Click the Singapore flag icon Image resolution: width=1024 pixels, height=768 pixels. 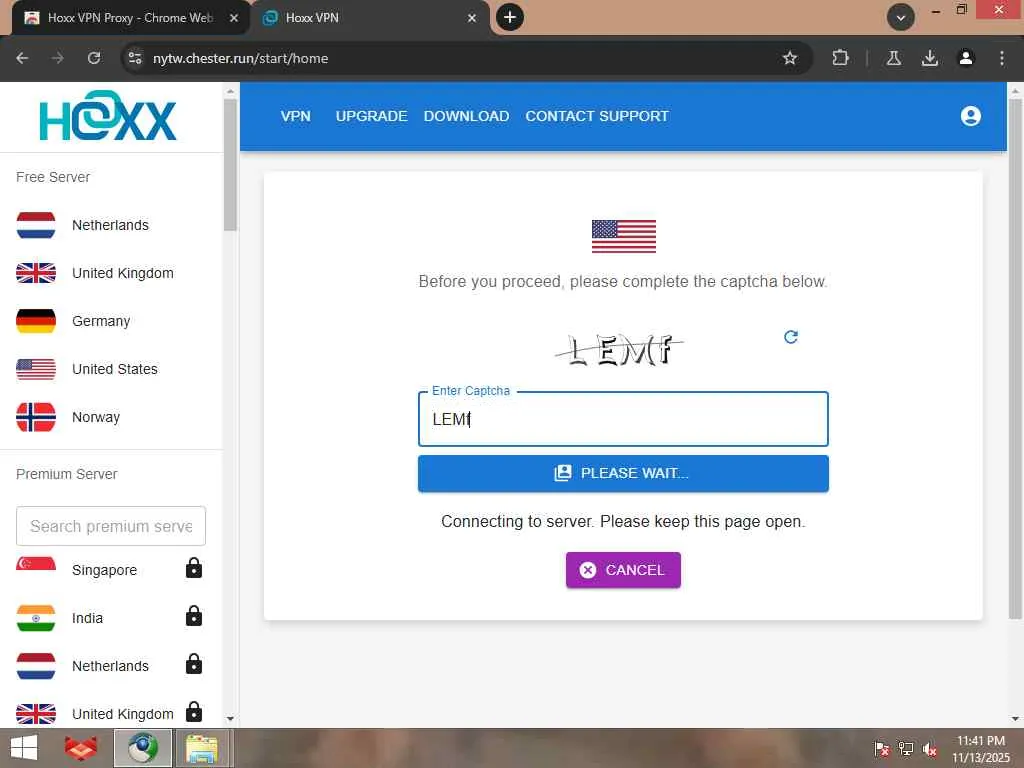point(36,566)
